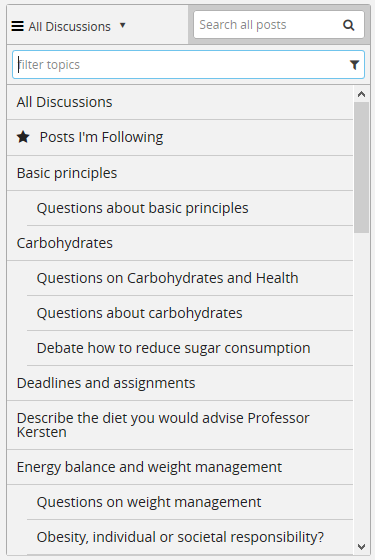The image size is (376, 560).
Task: Select All Discussions in the topic list
Action: point(180,102)
